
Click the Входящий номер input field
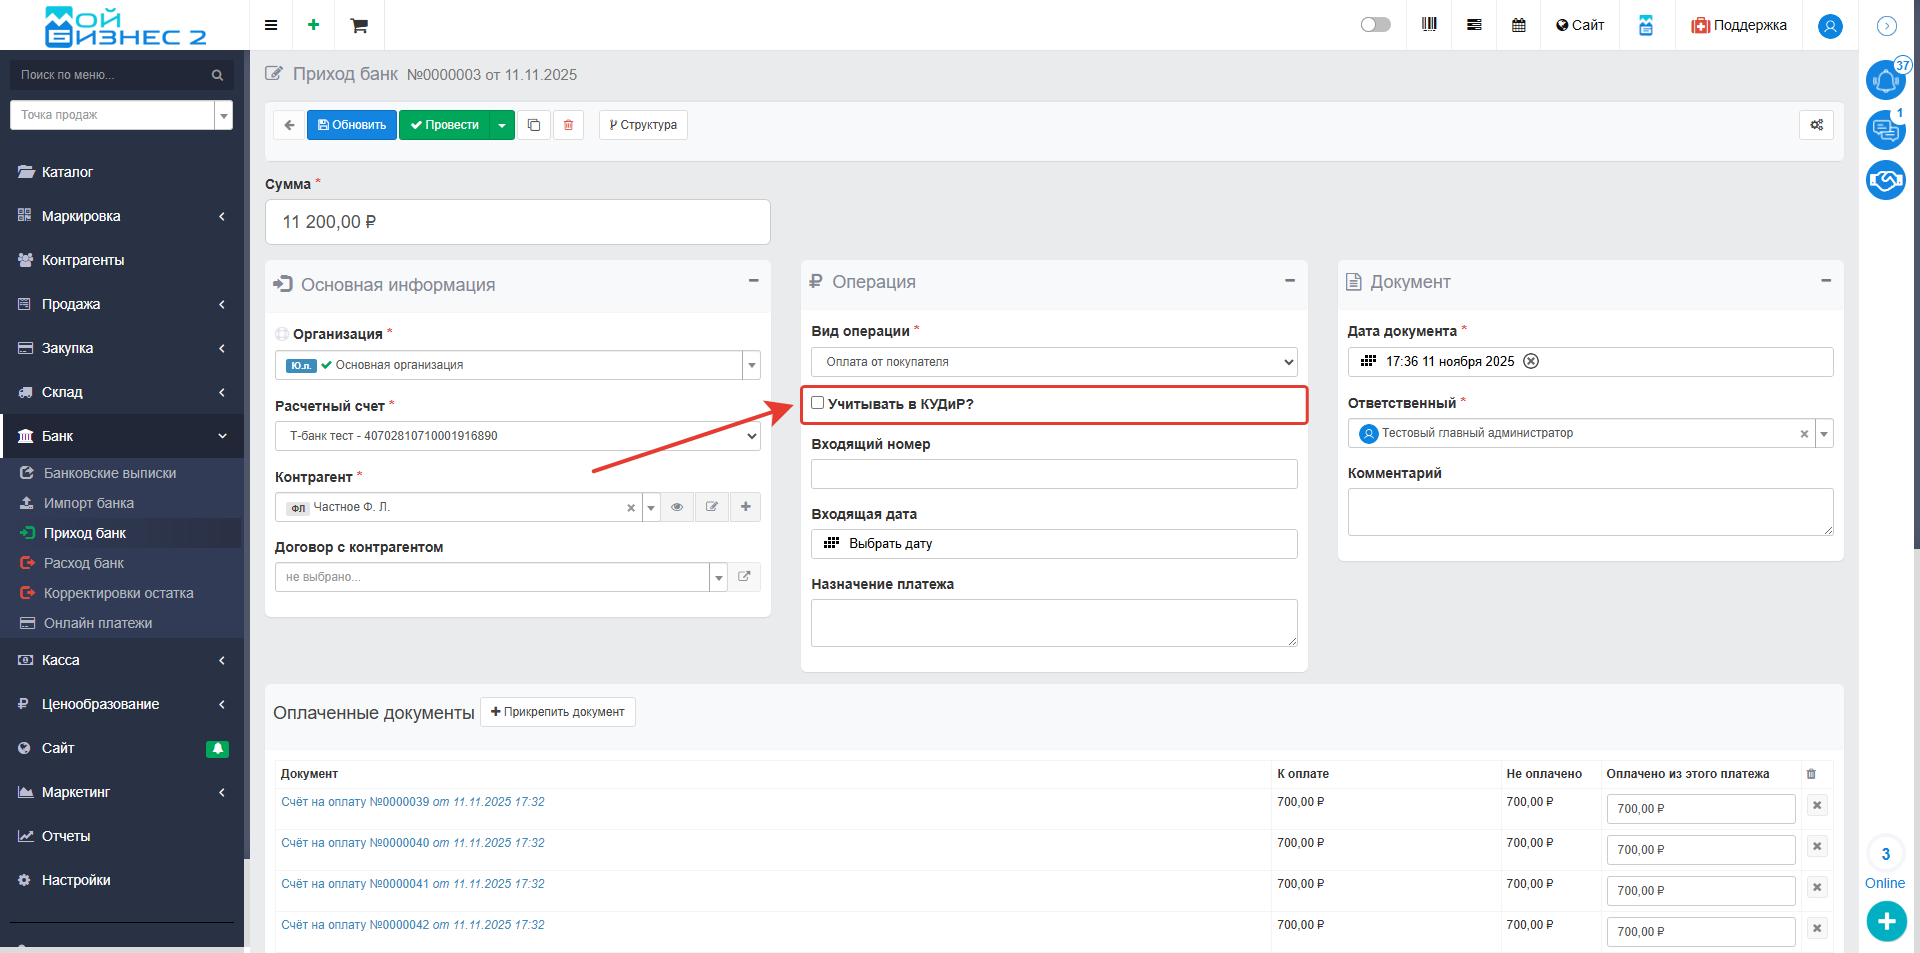coord(1053,474)
